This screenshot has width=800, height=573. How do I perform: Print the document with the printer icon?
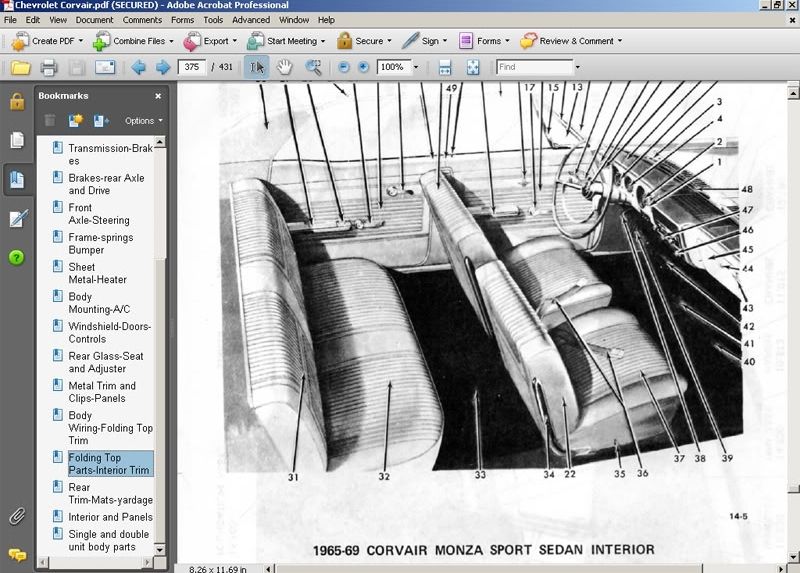click(49, 67)
